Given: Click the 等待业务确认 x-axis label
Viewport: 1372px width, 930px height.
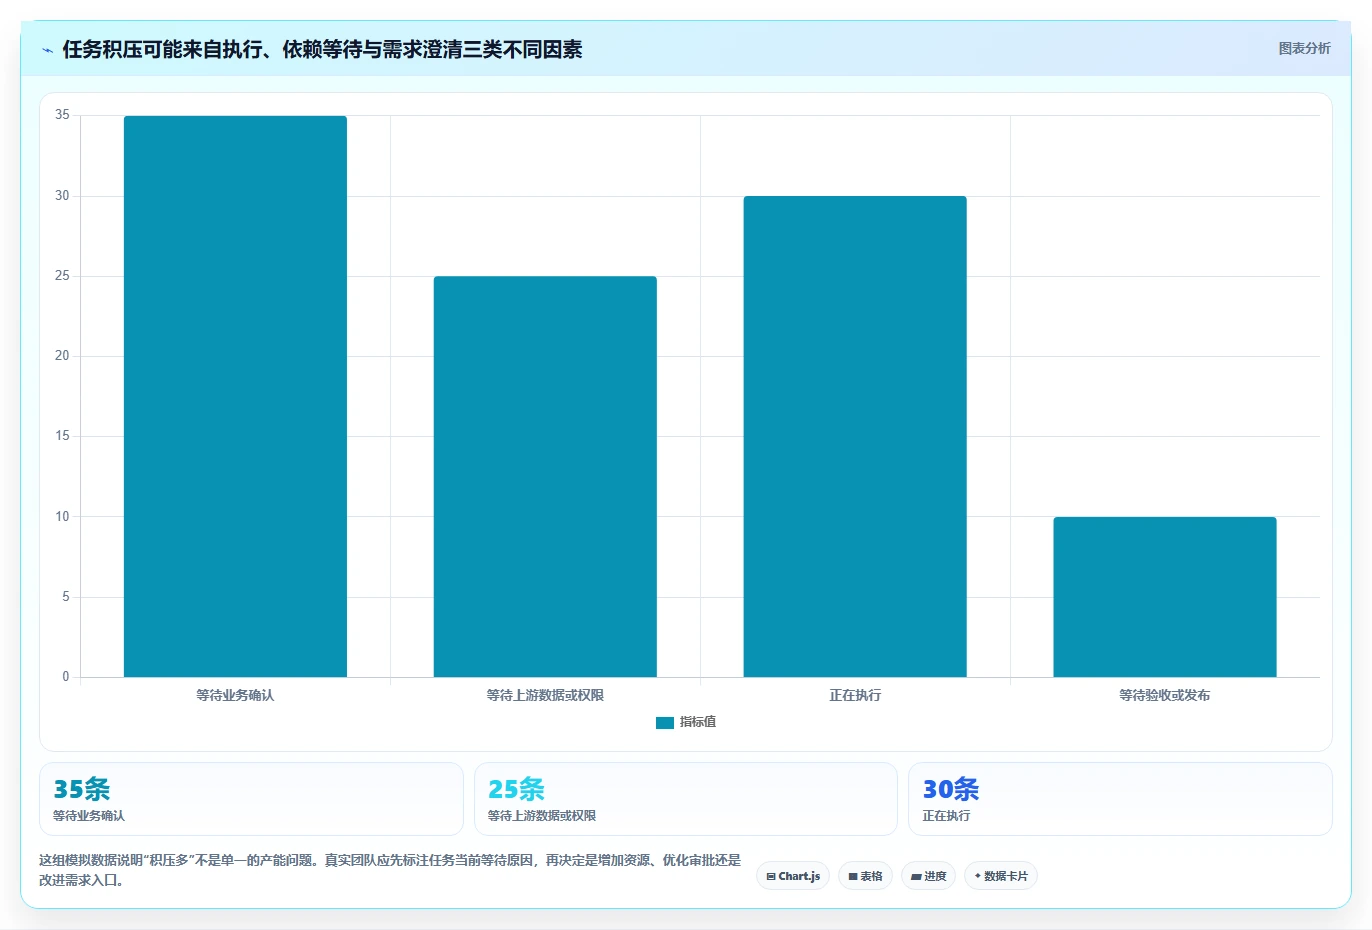Looking at the screenshot, I should click(x=235, y=695).
